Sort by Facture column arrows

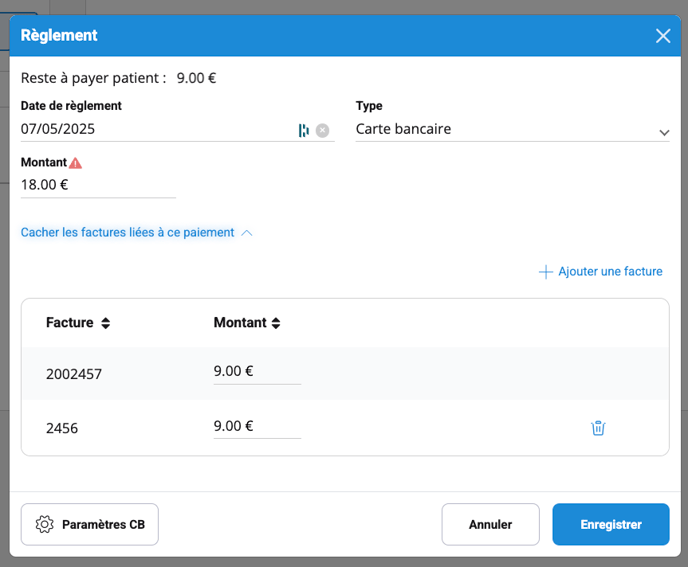click(106, 323)
